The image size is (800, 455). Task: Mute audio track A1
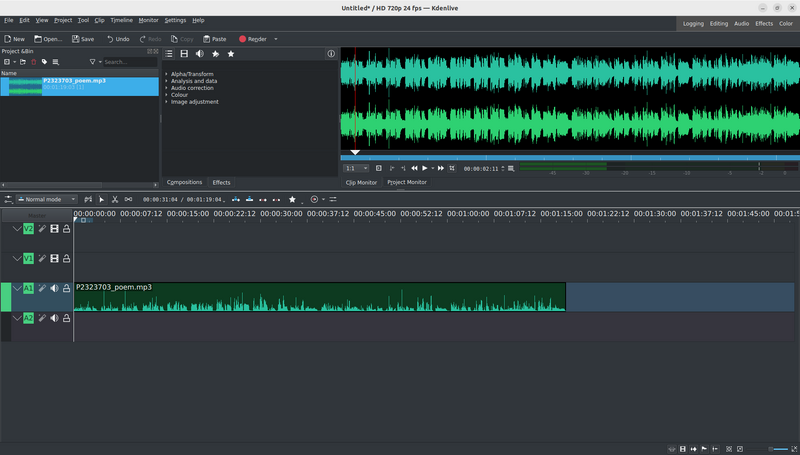54,288
